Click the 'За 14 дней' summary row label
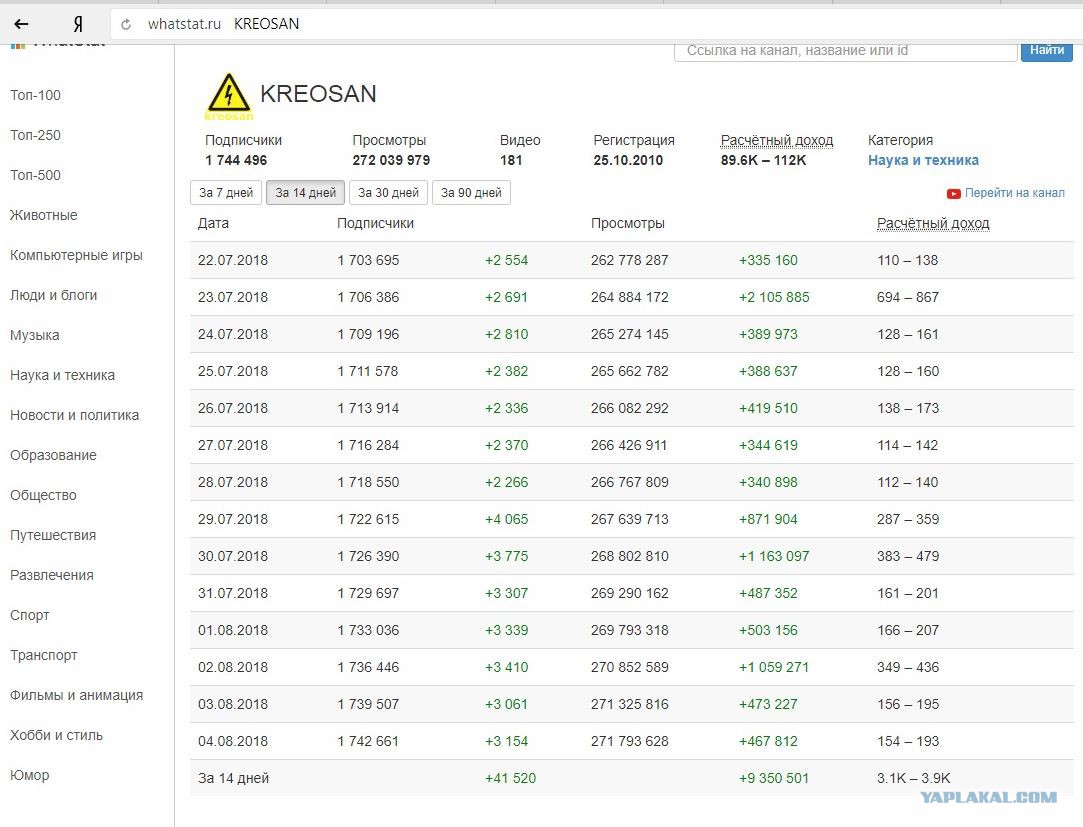The height and width of the screenshot is (827, 1083). tap(233, 778)
